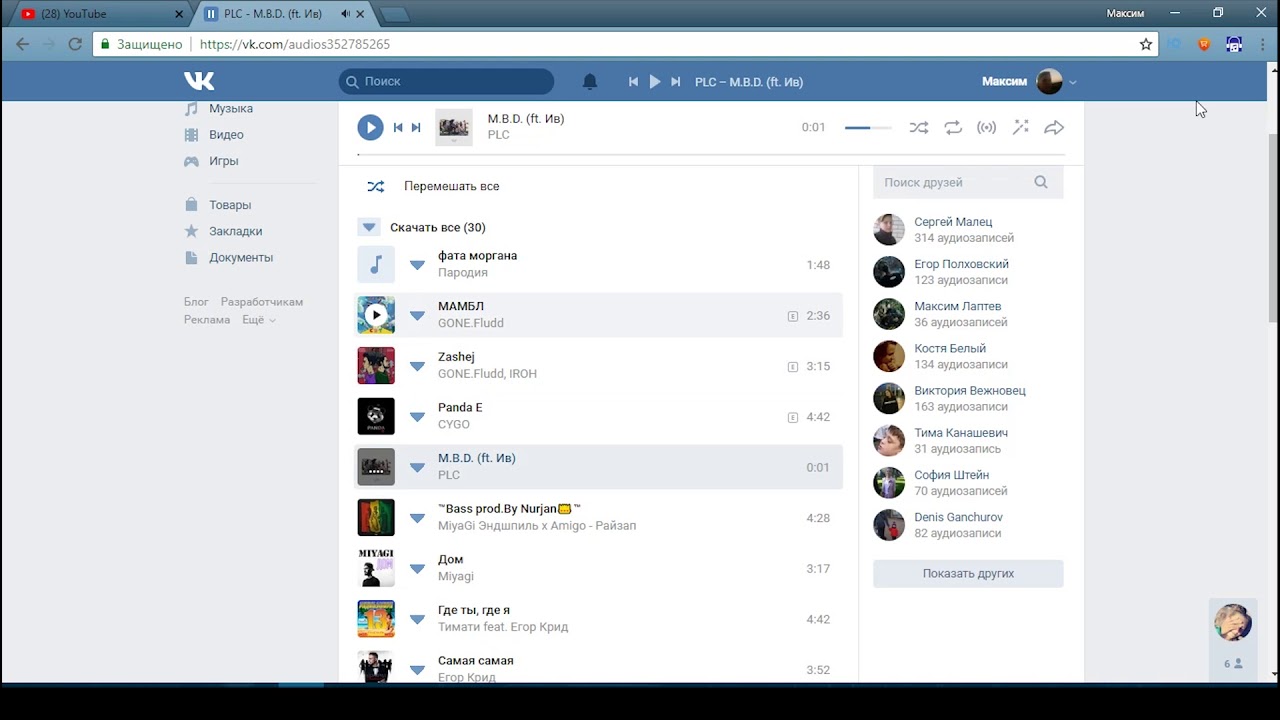This screenshot has height=720, width=1280.
Task: Click Скачать все (30) link
Action: [438, 227]
